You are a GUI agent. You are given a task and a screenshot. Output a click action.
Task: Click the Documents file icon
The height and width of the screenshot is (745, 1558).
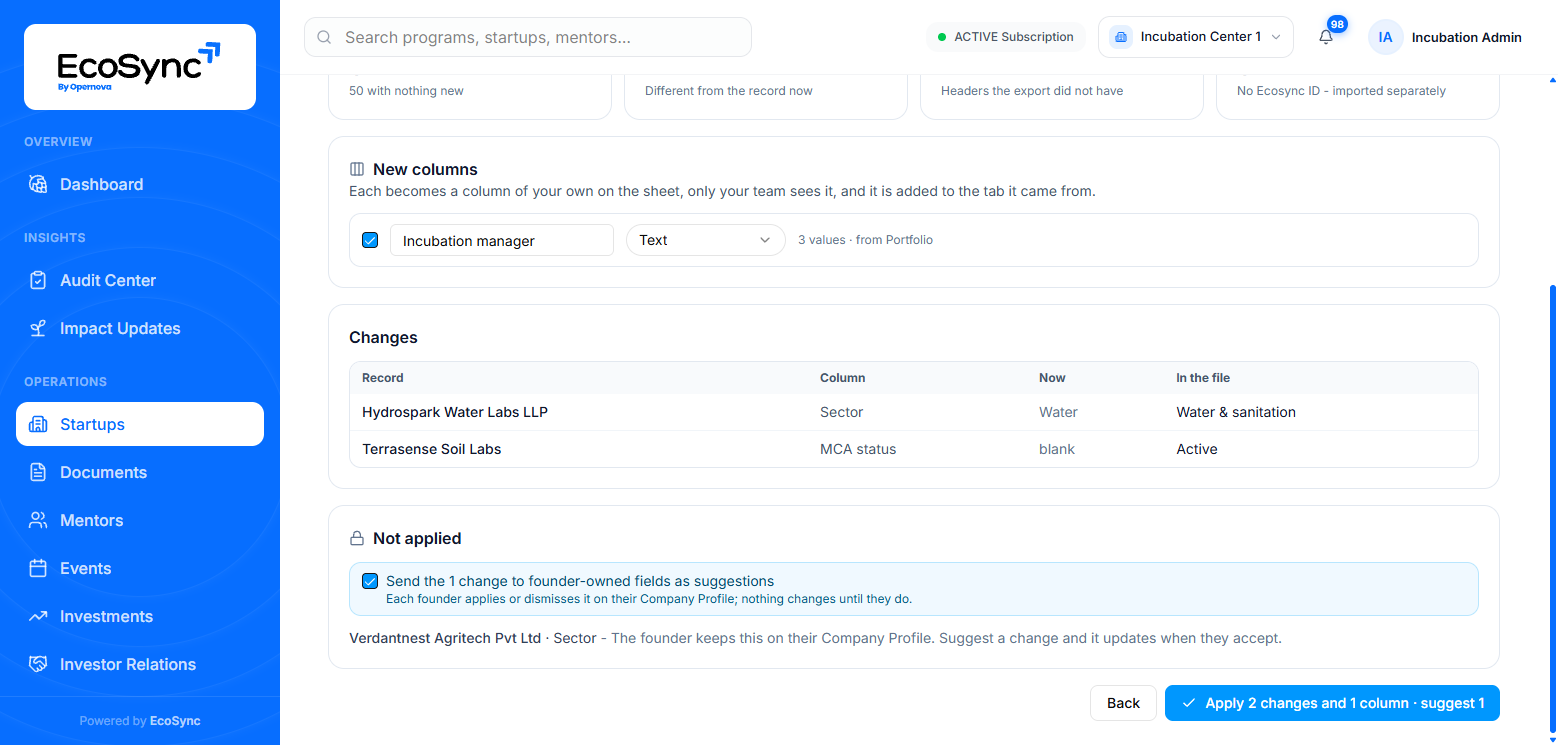tap(38, 472)
